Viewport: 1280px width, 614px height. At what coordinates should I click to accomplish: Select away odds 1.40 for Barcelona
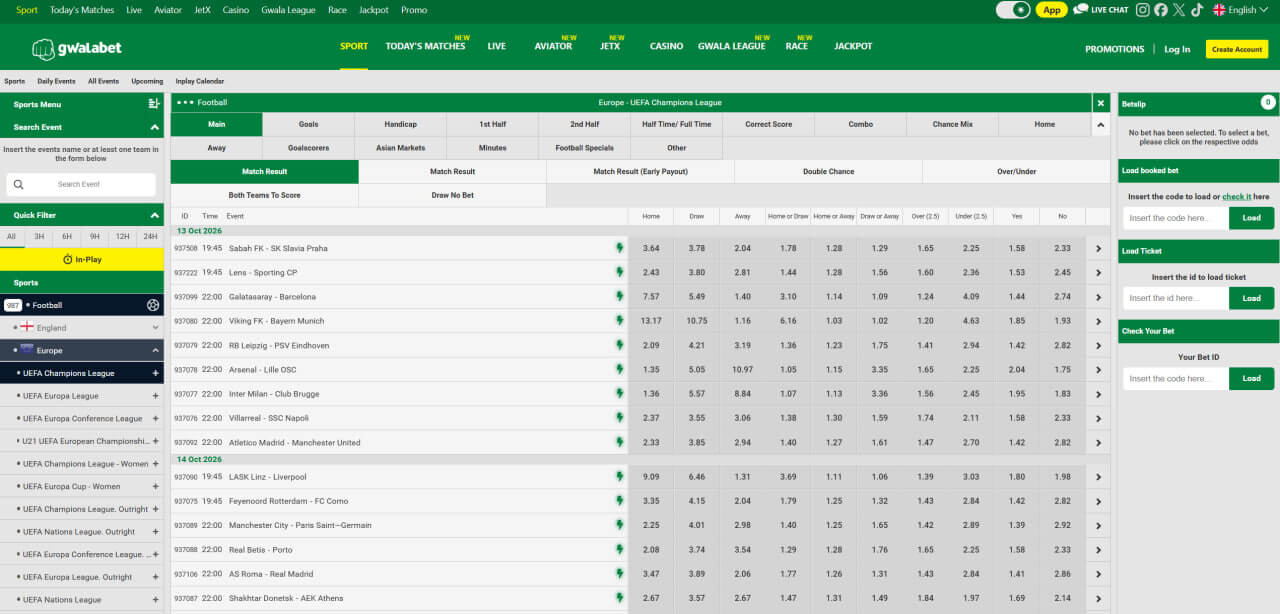[742, 296]
